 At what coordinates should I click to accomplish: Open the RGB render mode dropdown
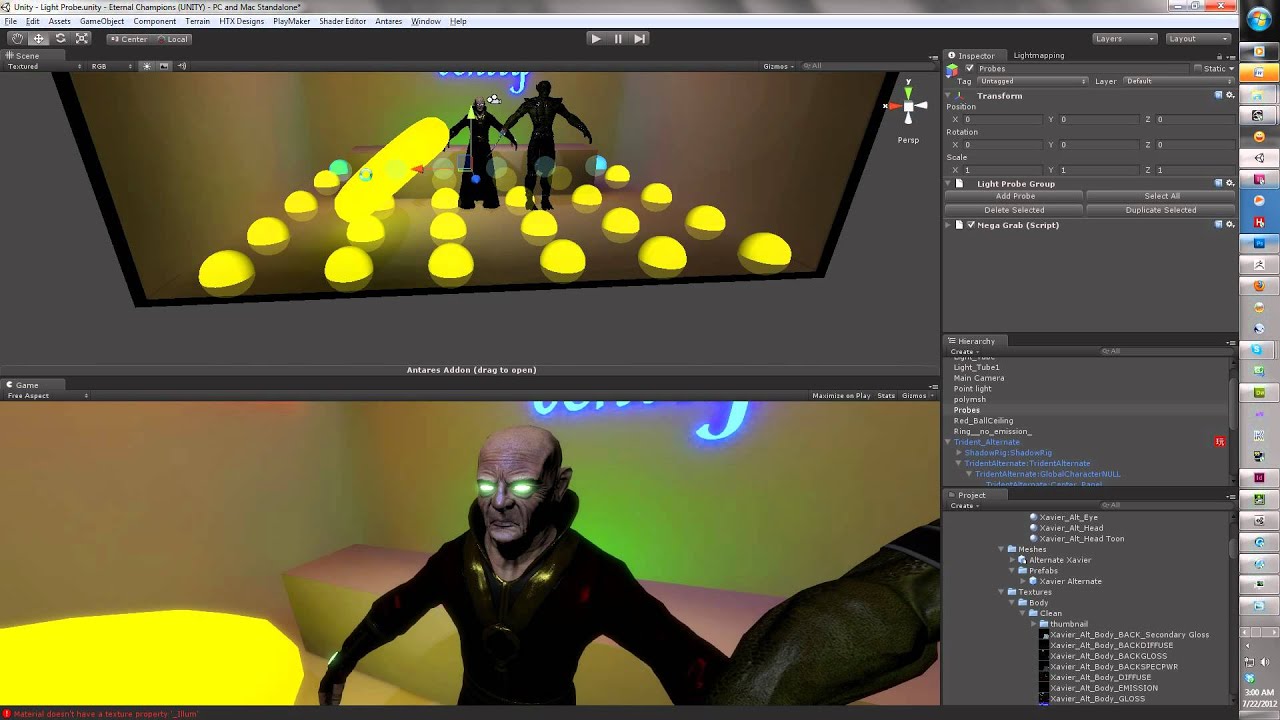[112, 66]
